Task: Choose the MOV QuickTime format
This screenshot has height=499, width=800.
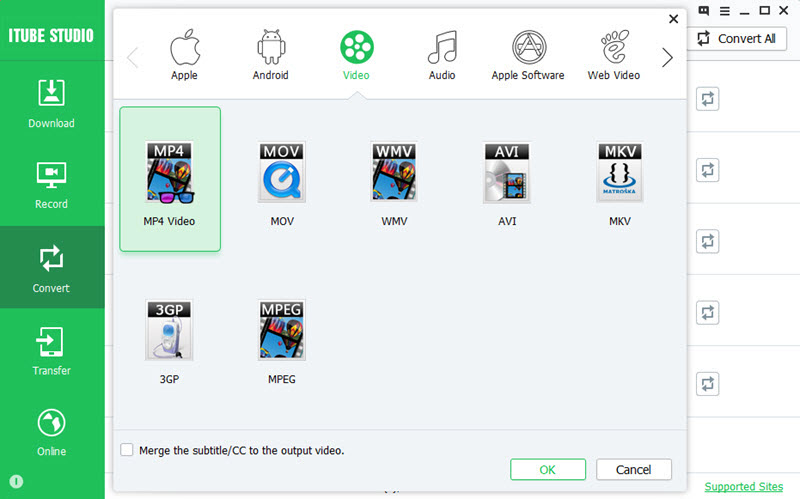Action: 282,184
